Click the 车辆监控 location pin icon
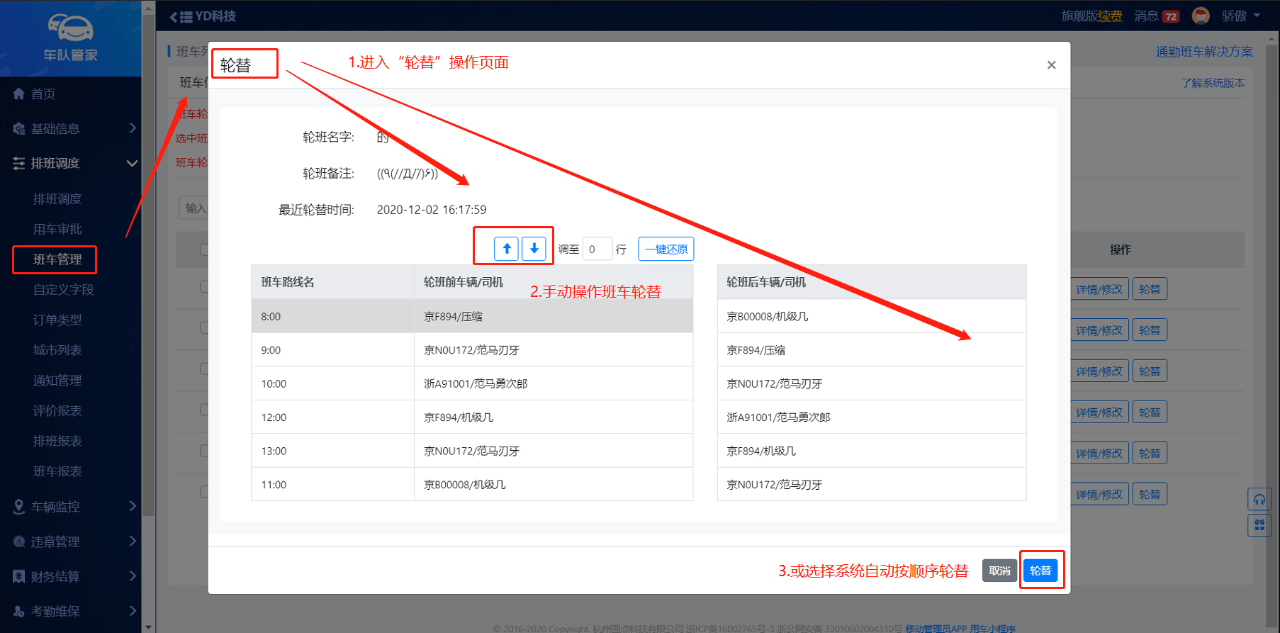1280x633 pixels. [18, 507]
